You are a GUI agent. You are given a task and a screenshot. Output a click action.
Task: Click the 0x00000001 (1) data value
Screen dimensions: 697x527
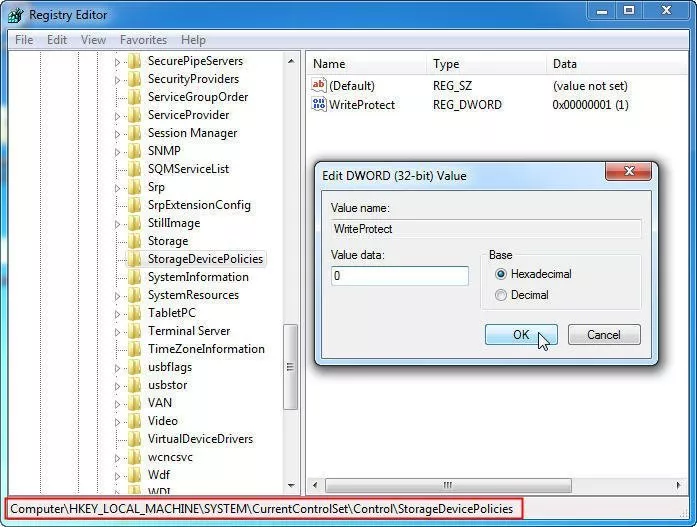click(x=590, y=105)
